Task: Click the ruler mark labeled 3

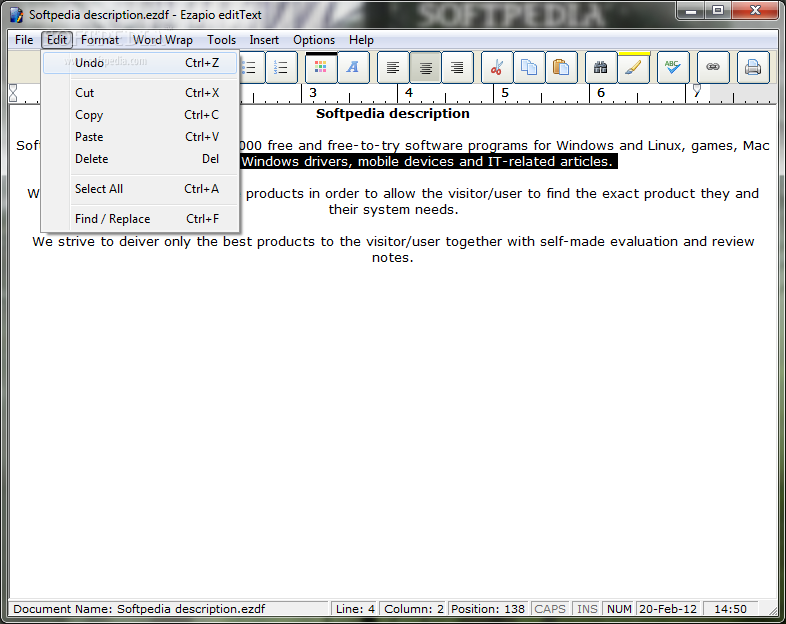Action: [x=313, y=93]
